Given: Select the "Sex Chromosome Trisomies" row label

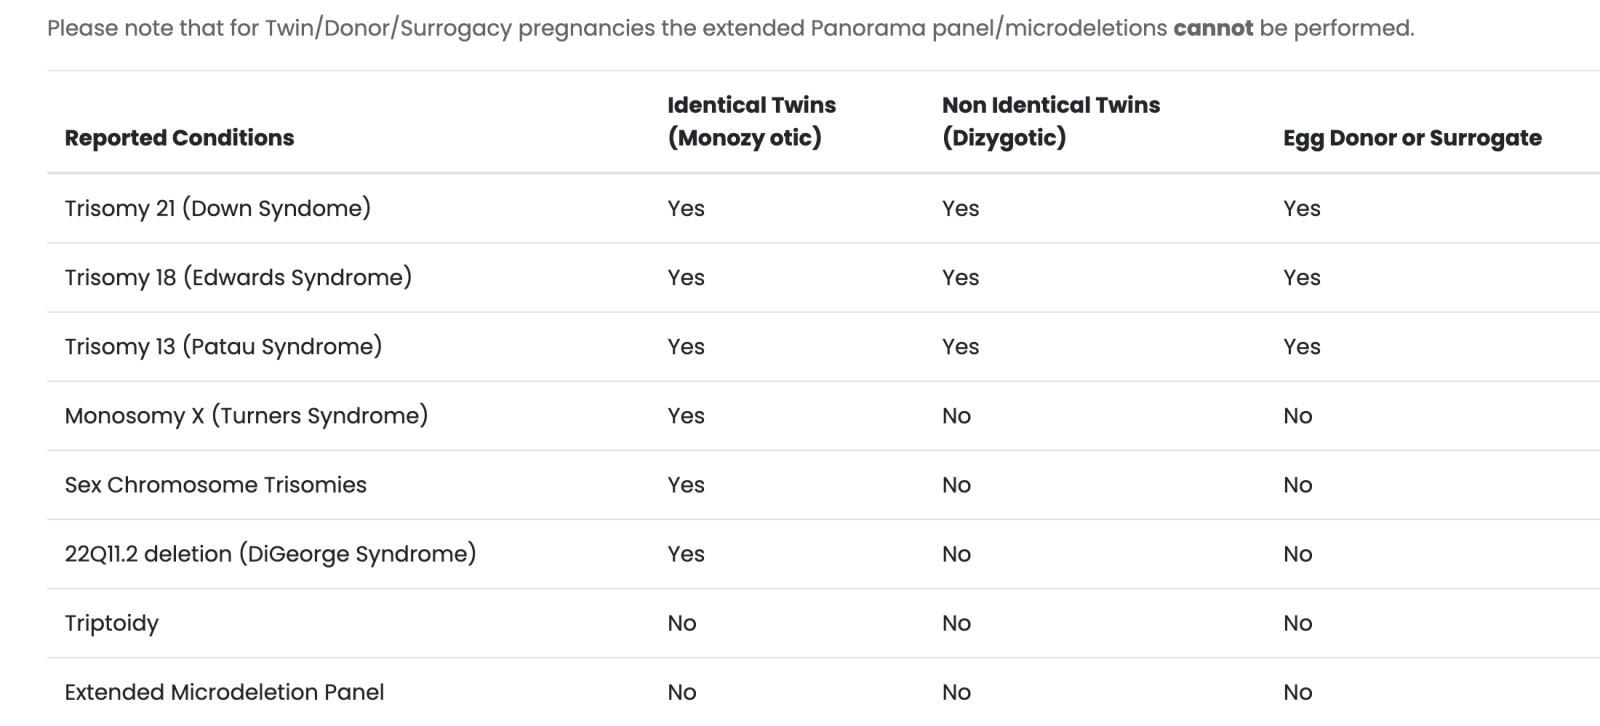Looking at the screenshot, I should [x=215, y=485].
